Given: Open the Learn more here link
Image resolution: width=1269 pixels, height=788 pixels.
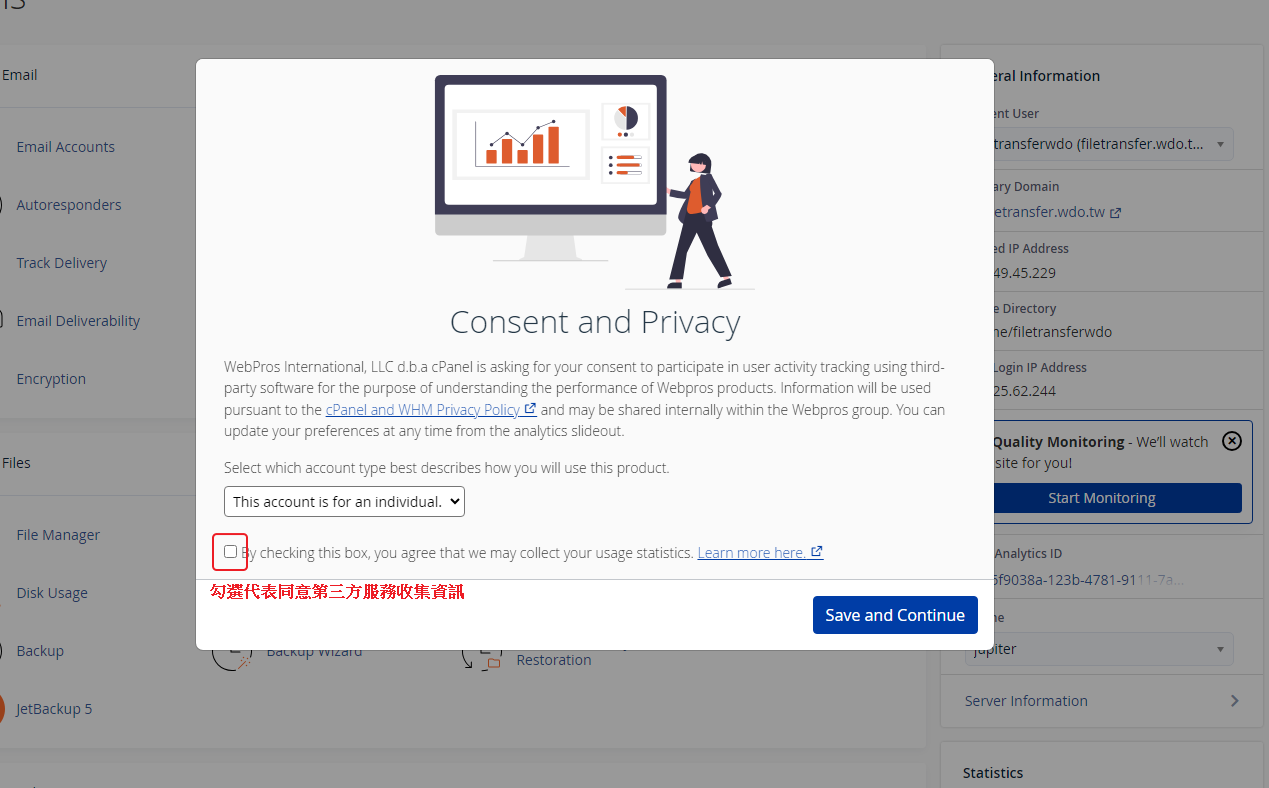Looking at the screenshot, I should [751, 552].
